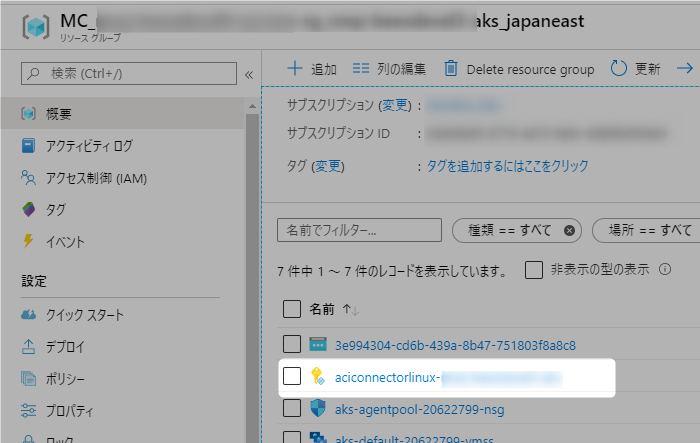Click the 更新 refresh button
Viewport: 700px width, 443px height.
pyautogui.click(x=635, y=69)
